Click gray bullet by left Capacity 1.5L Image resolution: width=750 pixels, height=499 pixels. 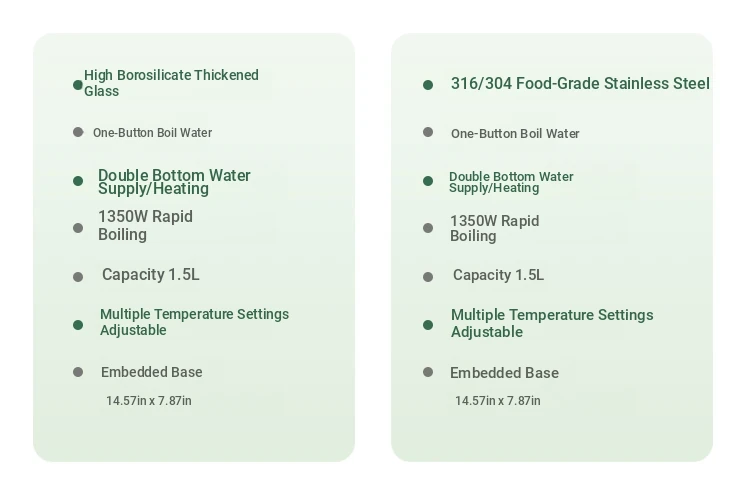coord(78,277)
